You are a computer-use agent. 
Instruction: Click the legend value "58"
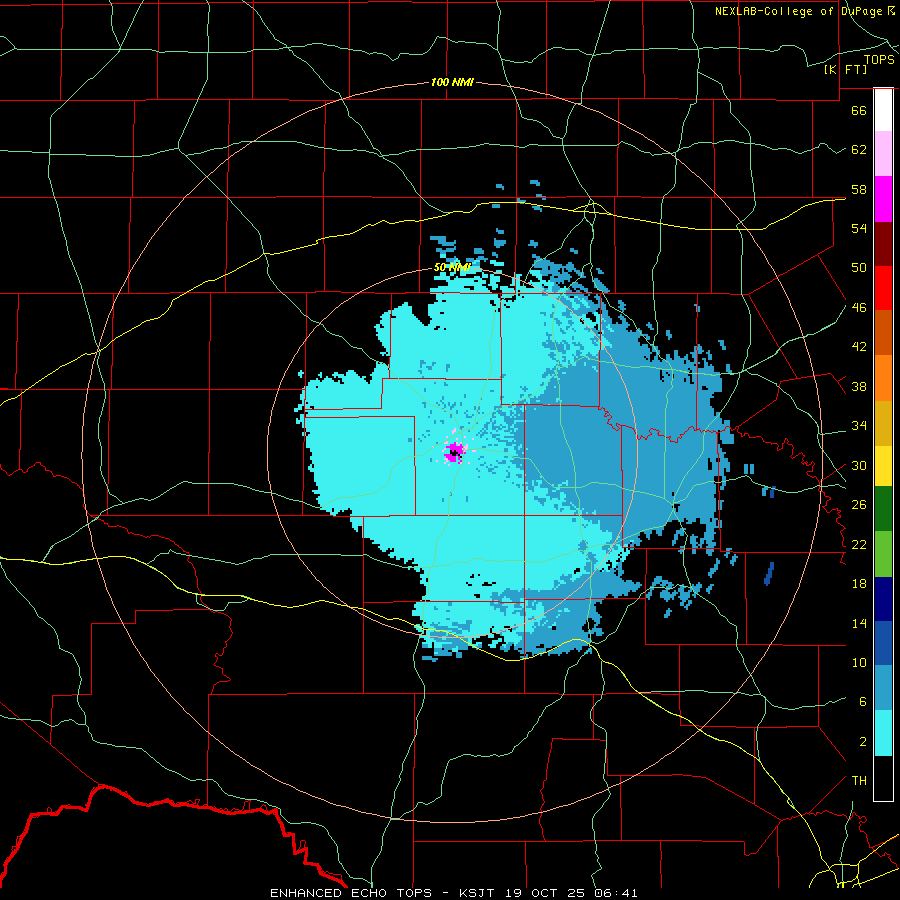[x=859, y=189]
